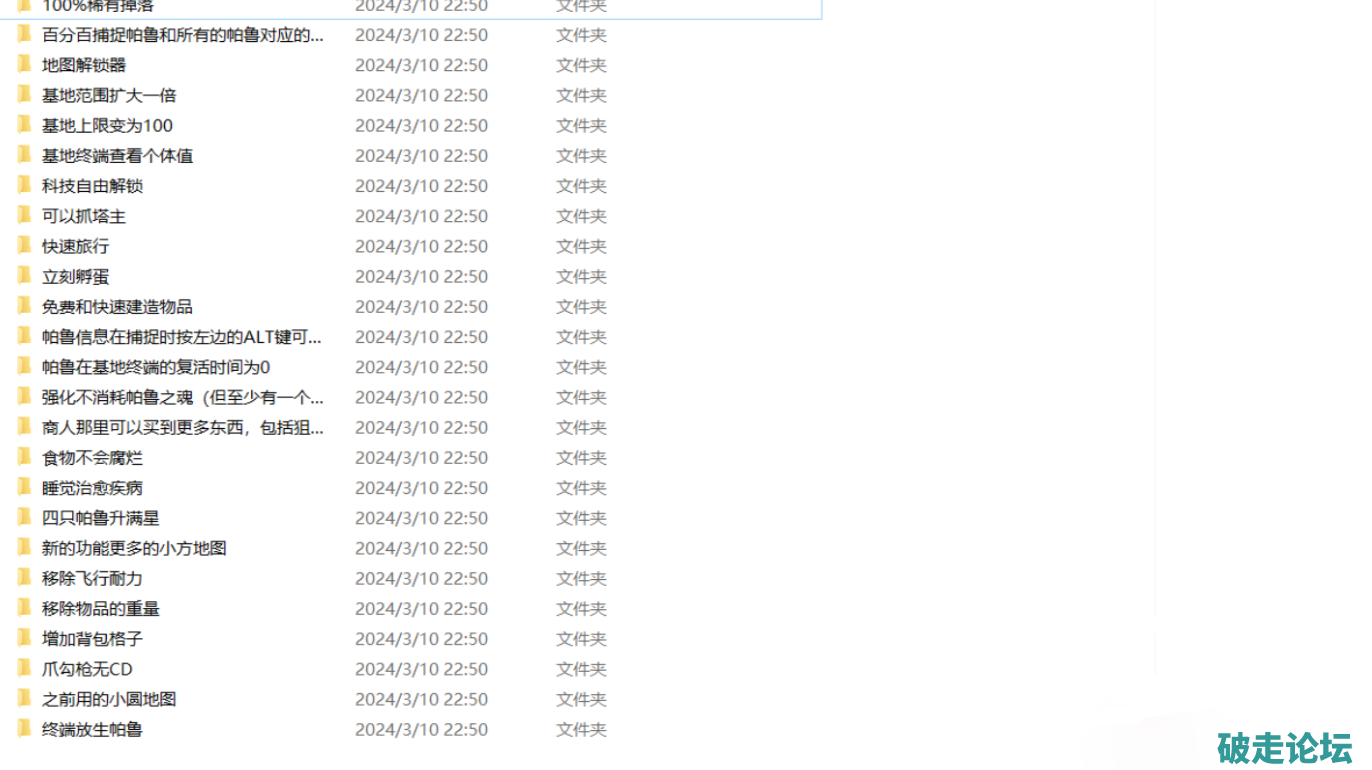1372x770 pixels.
Task: Select the 基地上限变为100 folder name
Action: pos(107,125)
